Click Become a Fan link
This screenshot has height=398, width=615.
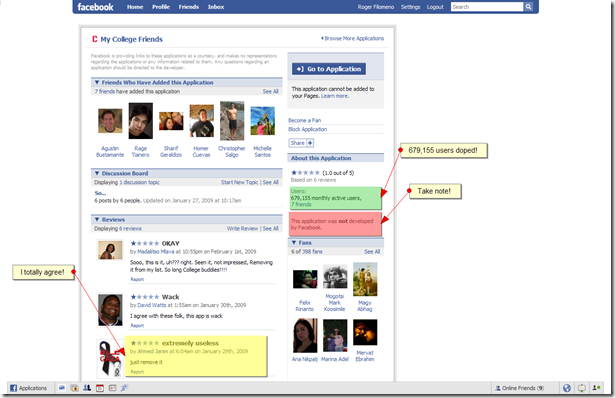coord(304,120)
